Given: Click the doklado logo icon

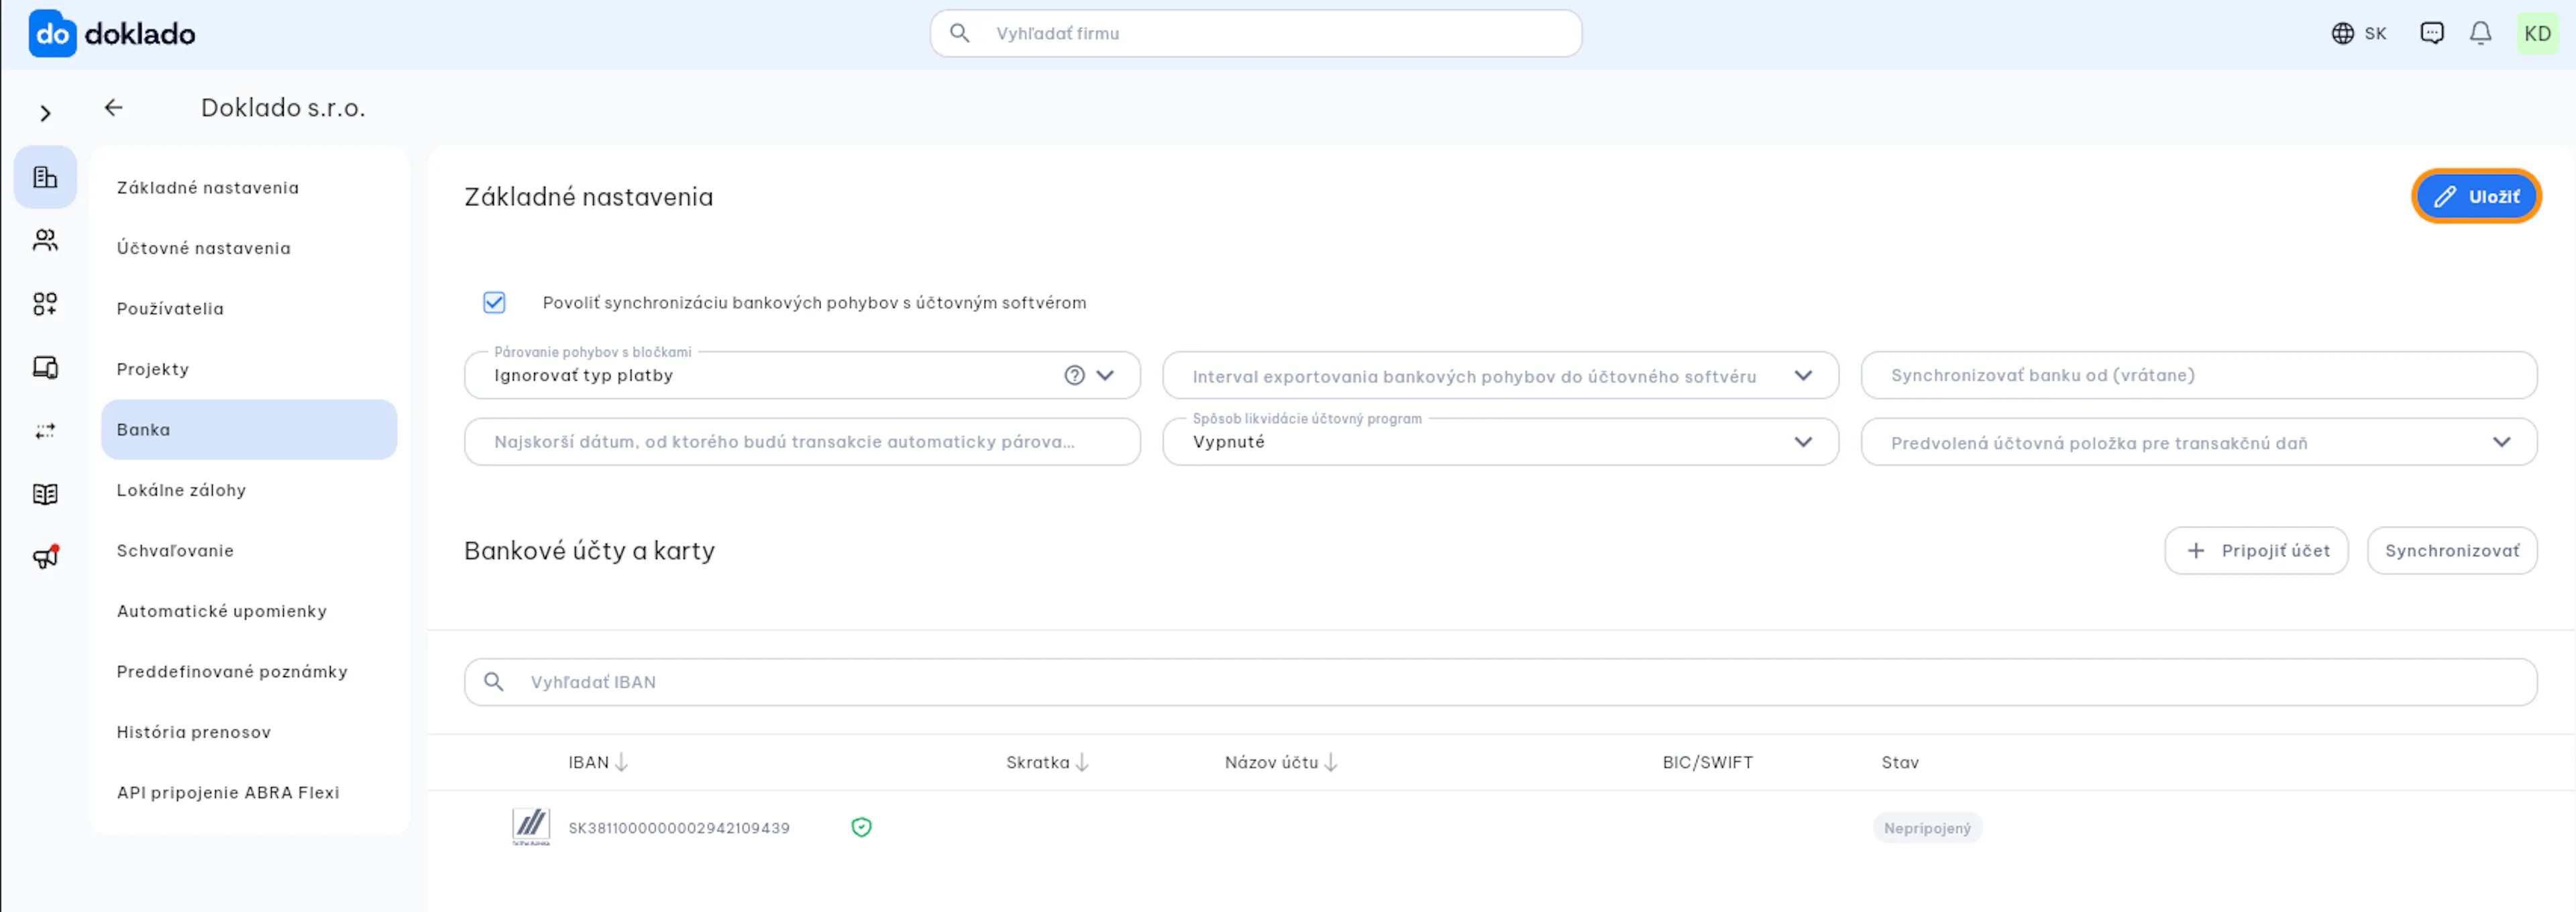Looking at the screenshot, I should [52, 34].
